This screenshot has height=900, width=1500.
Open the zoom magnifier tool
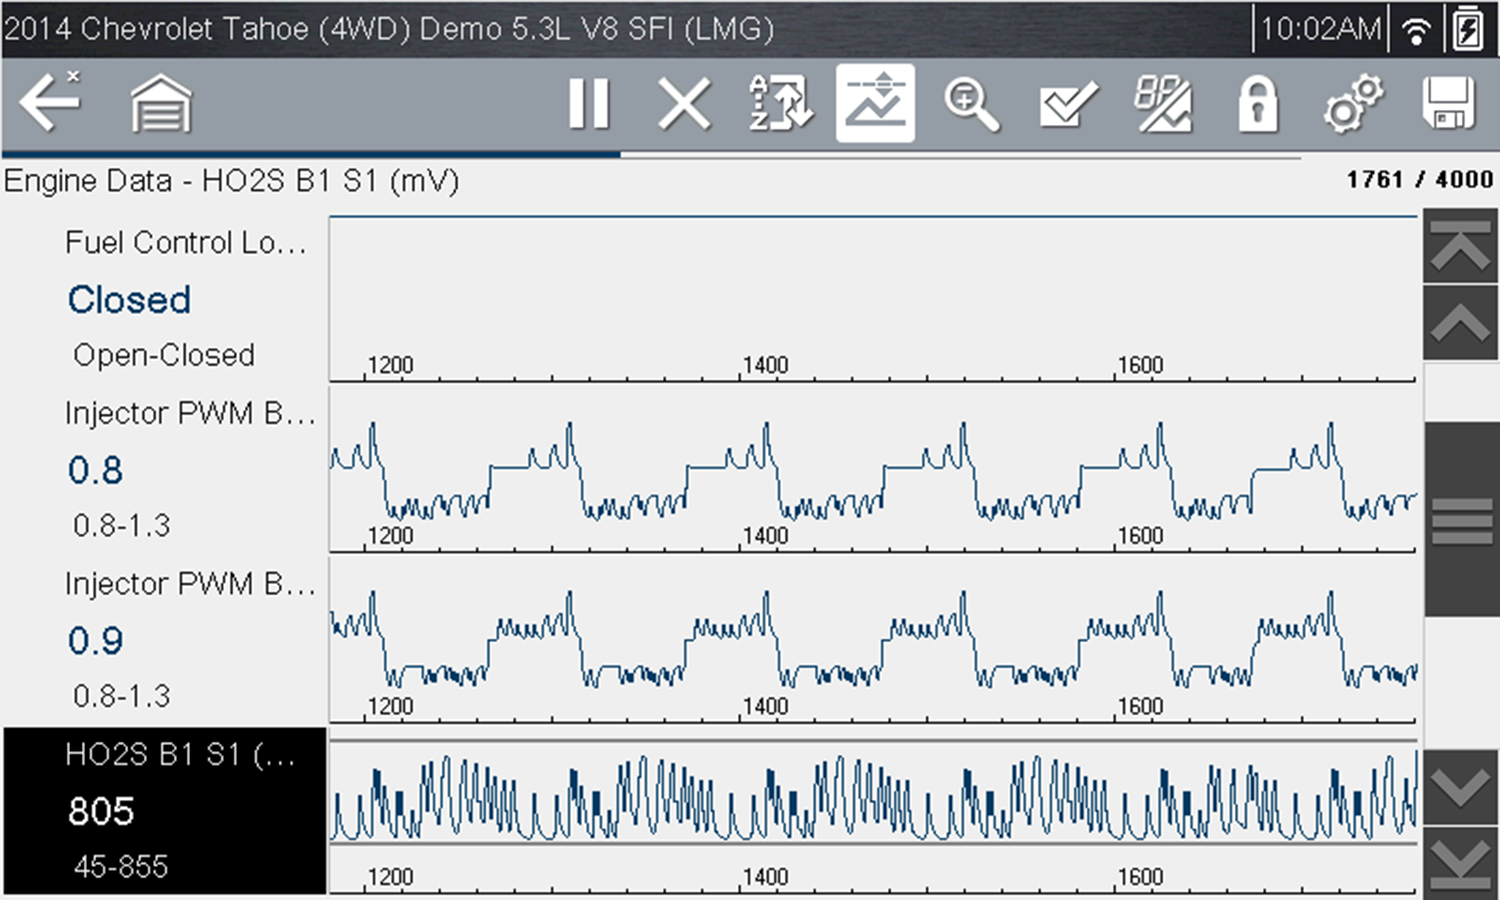[x=970, y=103]
